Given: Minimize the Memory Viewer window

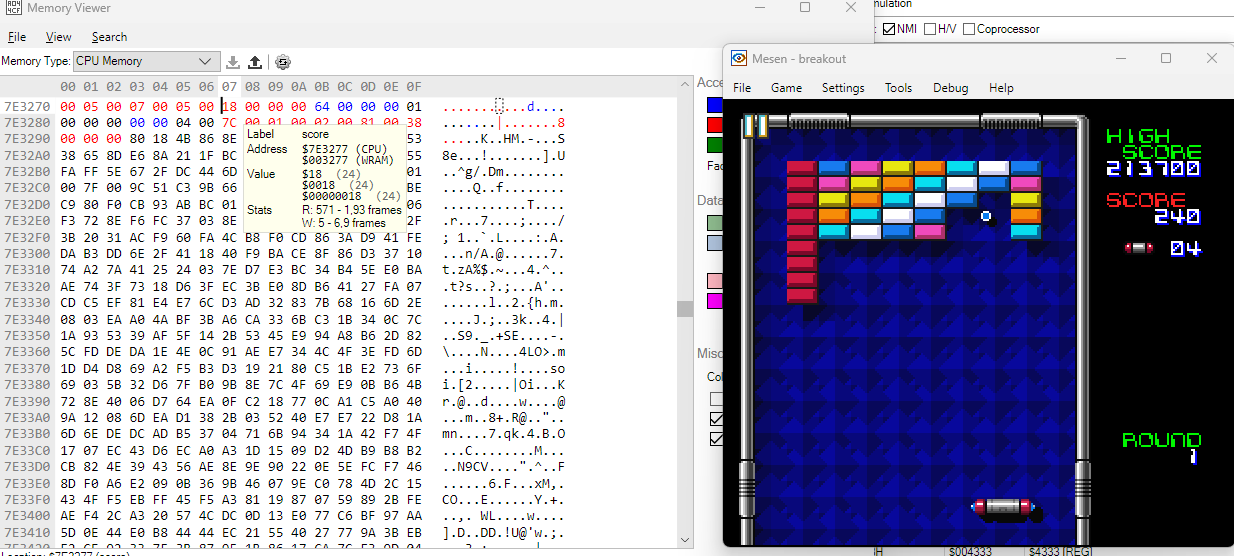Looking at the screenshot, I should (x=759, y=8).
